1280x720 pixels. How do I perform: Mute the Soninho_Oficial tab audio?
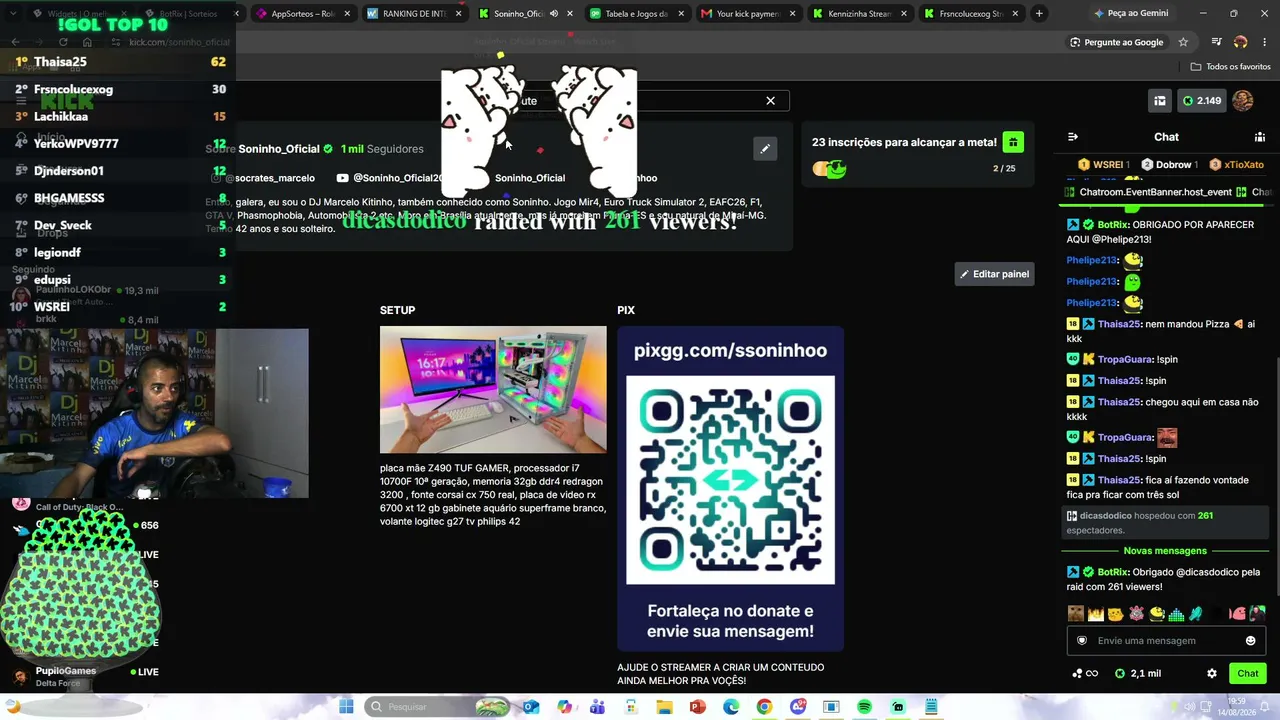(554, 14)
